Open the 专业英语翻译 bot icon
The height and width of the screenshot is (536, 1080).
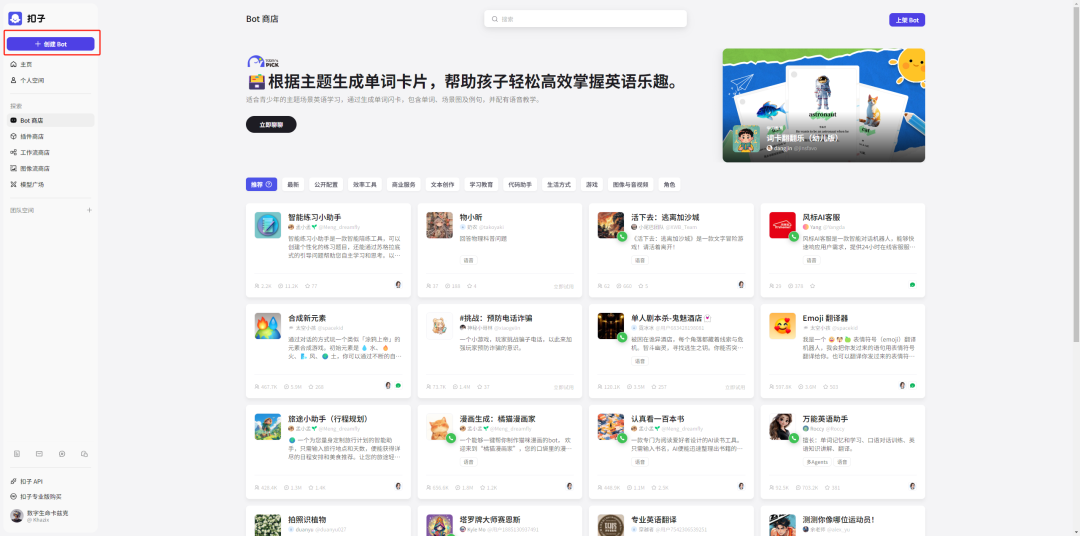[611, 525]
